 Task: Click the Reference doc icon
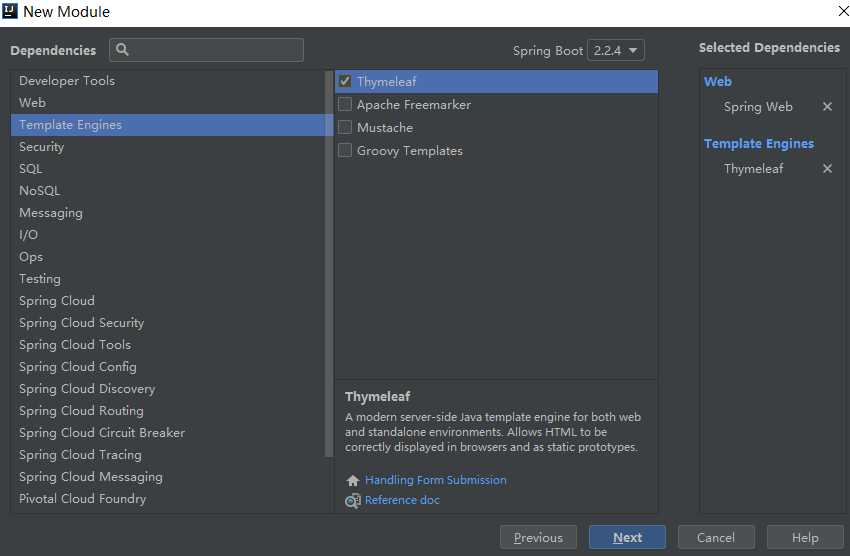[353, 501]
